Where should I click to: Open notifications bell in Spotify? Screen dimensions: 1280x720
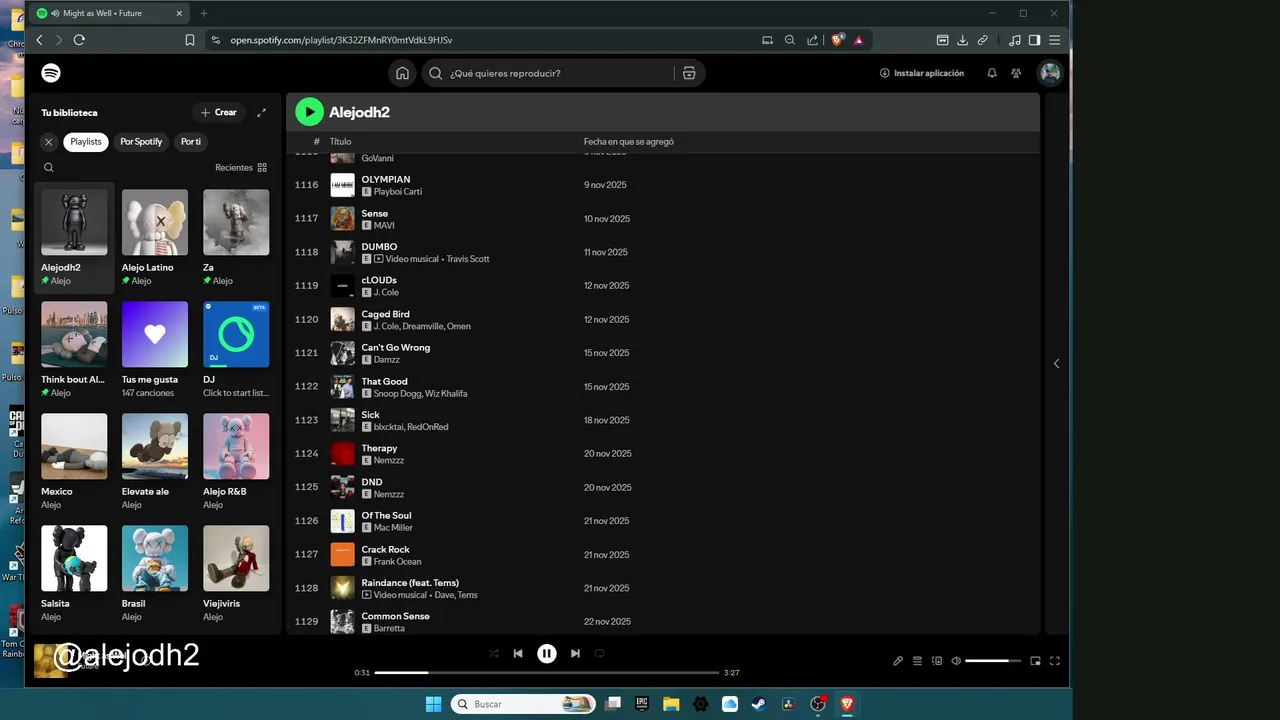(992, 73)
